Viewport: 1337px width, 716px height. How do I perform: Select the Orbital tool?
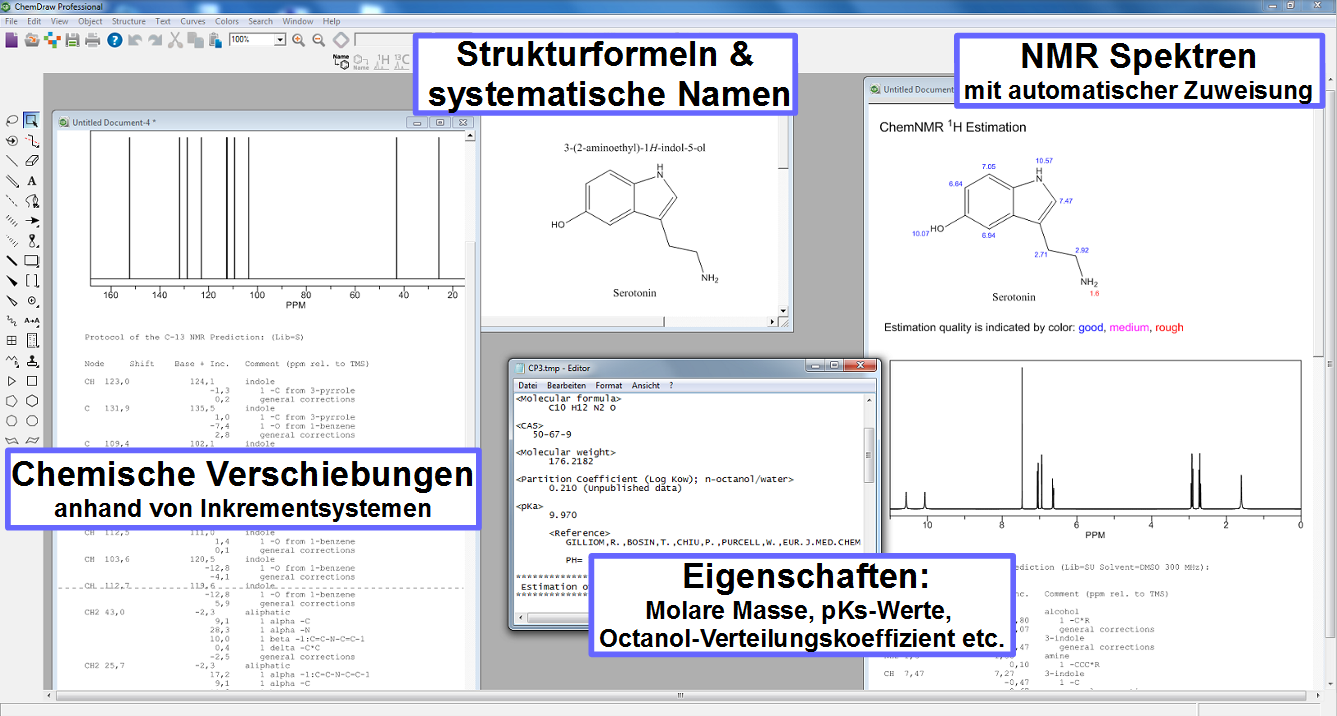[32, 241]
